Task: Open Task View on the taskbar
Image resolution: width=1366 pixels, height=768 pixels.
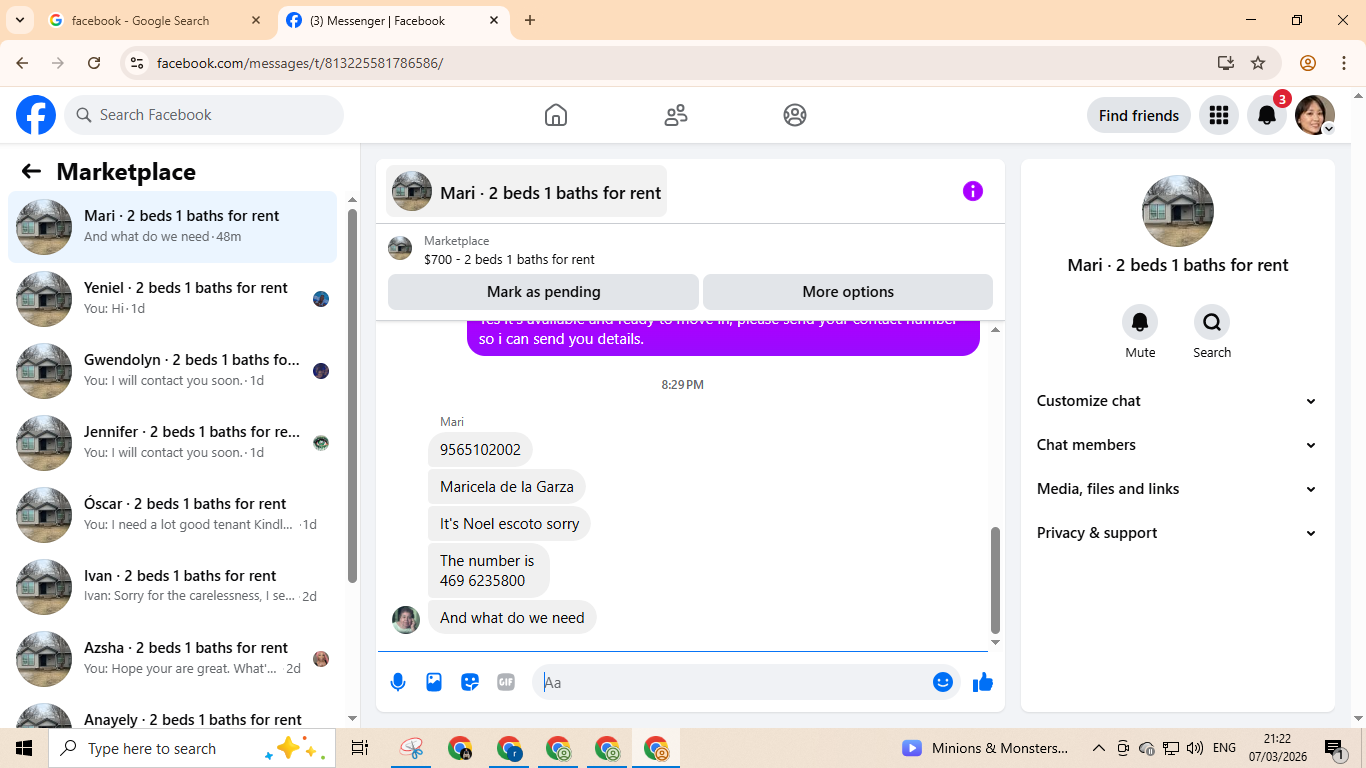Action: 360,748
